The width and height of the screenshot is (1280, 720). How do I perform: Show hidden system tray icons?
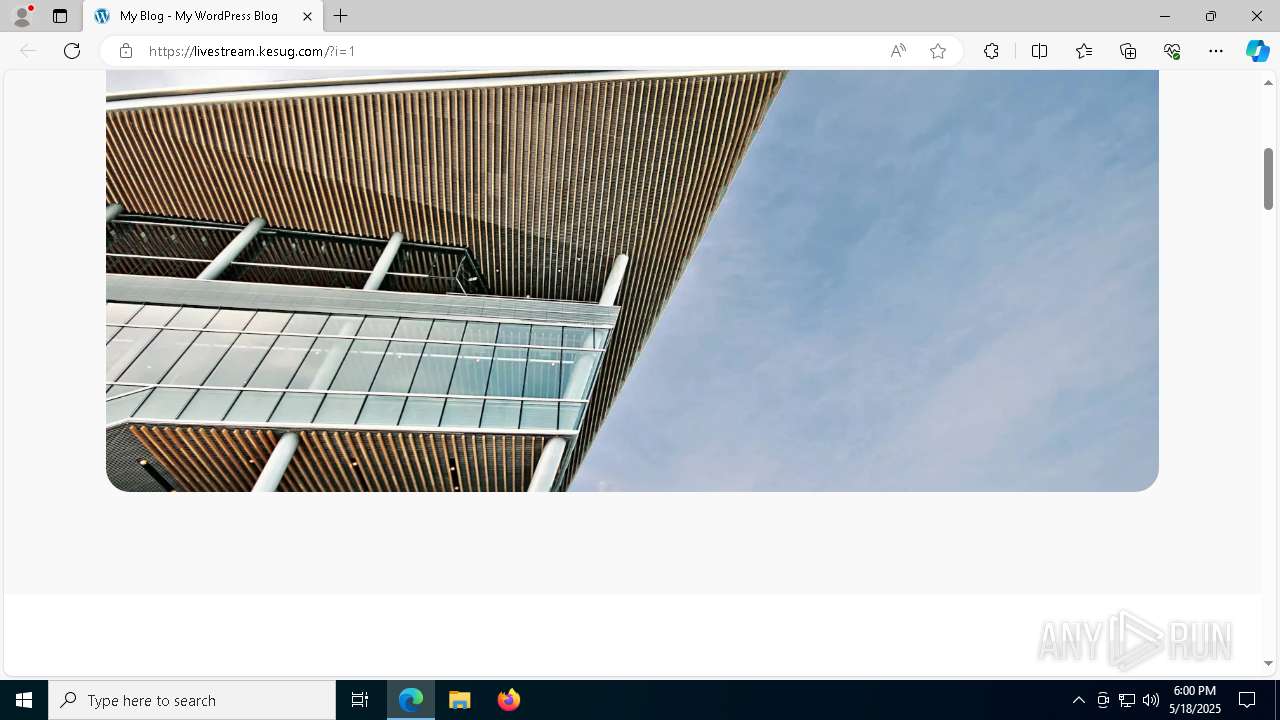1078,700
